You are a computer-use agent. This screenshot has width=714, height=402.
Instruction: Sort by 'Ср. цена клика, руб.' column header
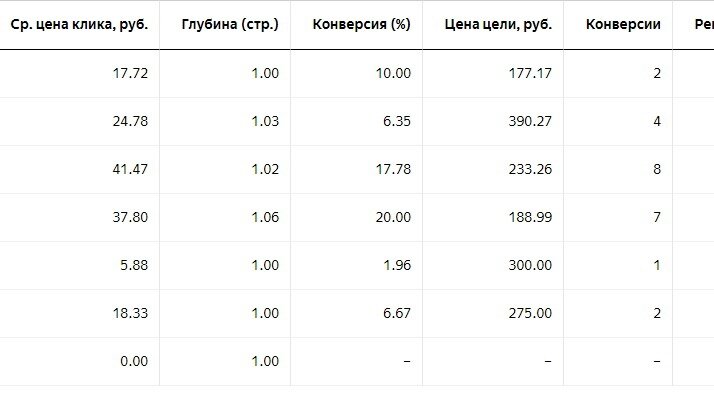pos(79,25)
